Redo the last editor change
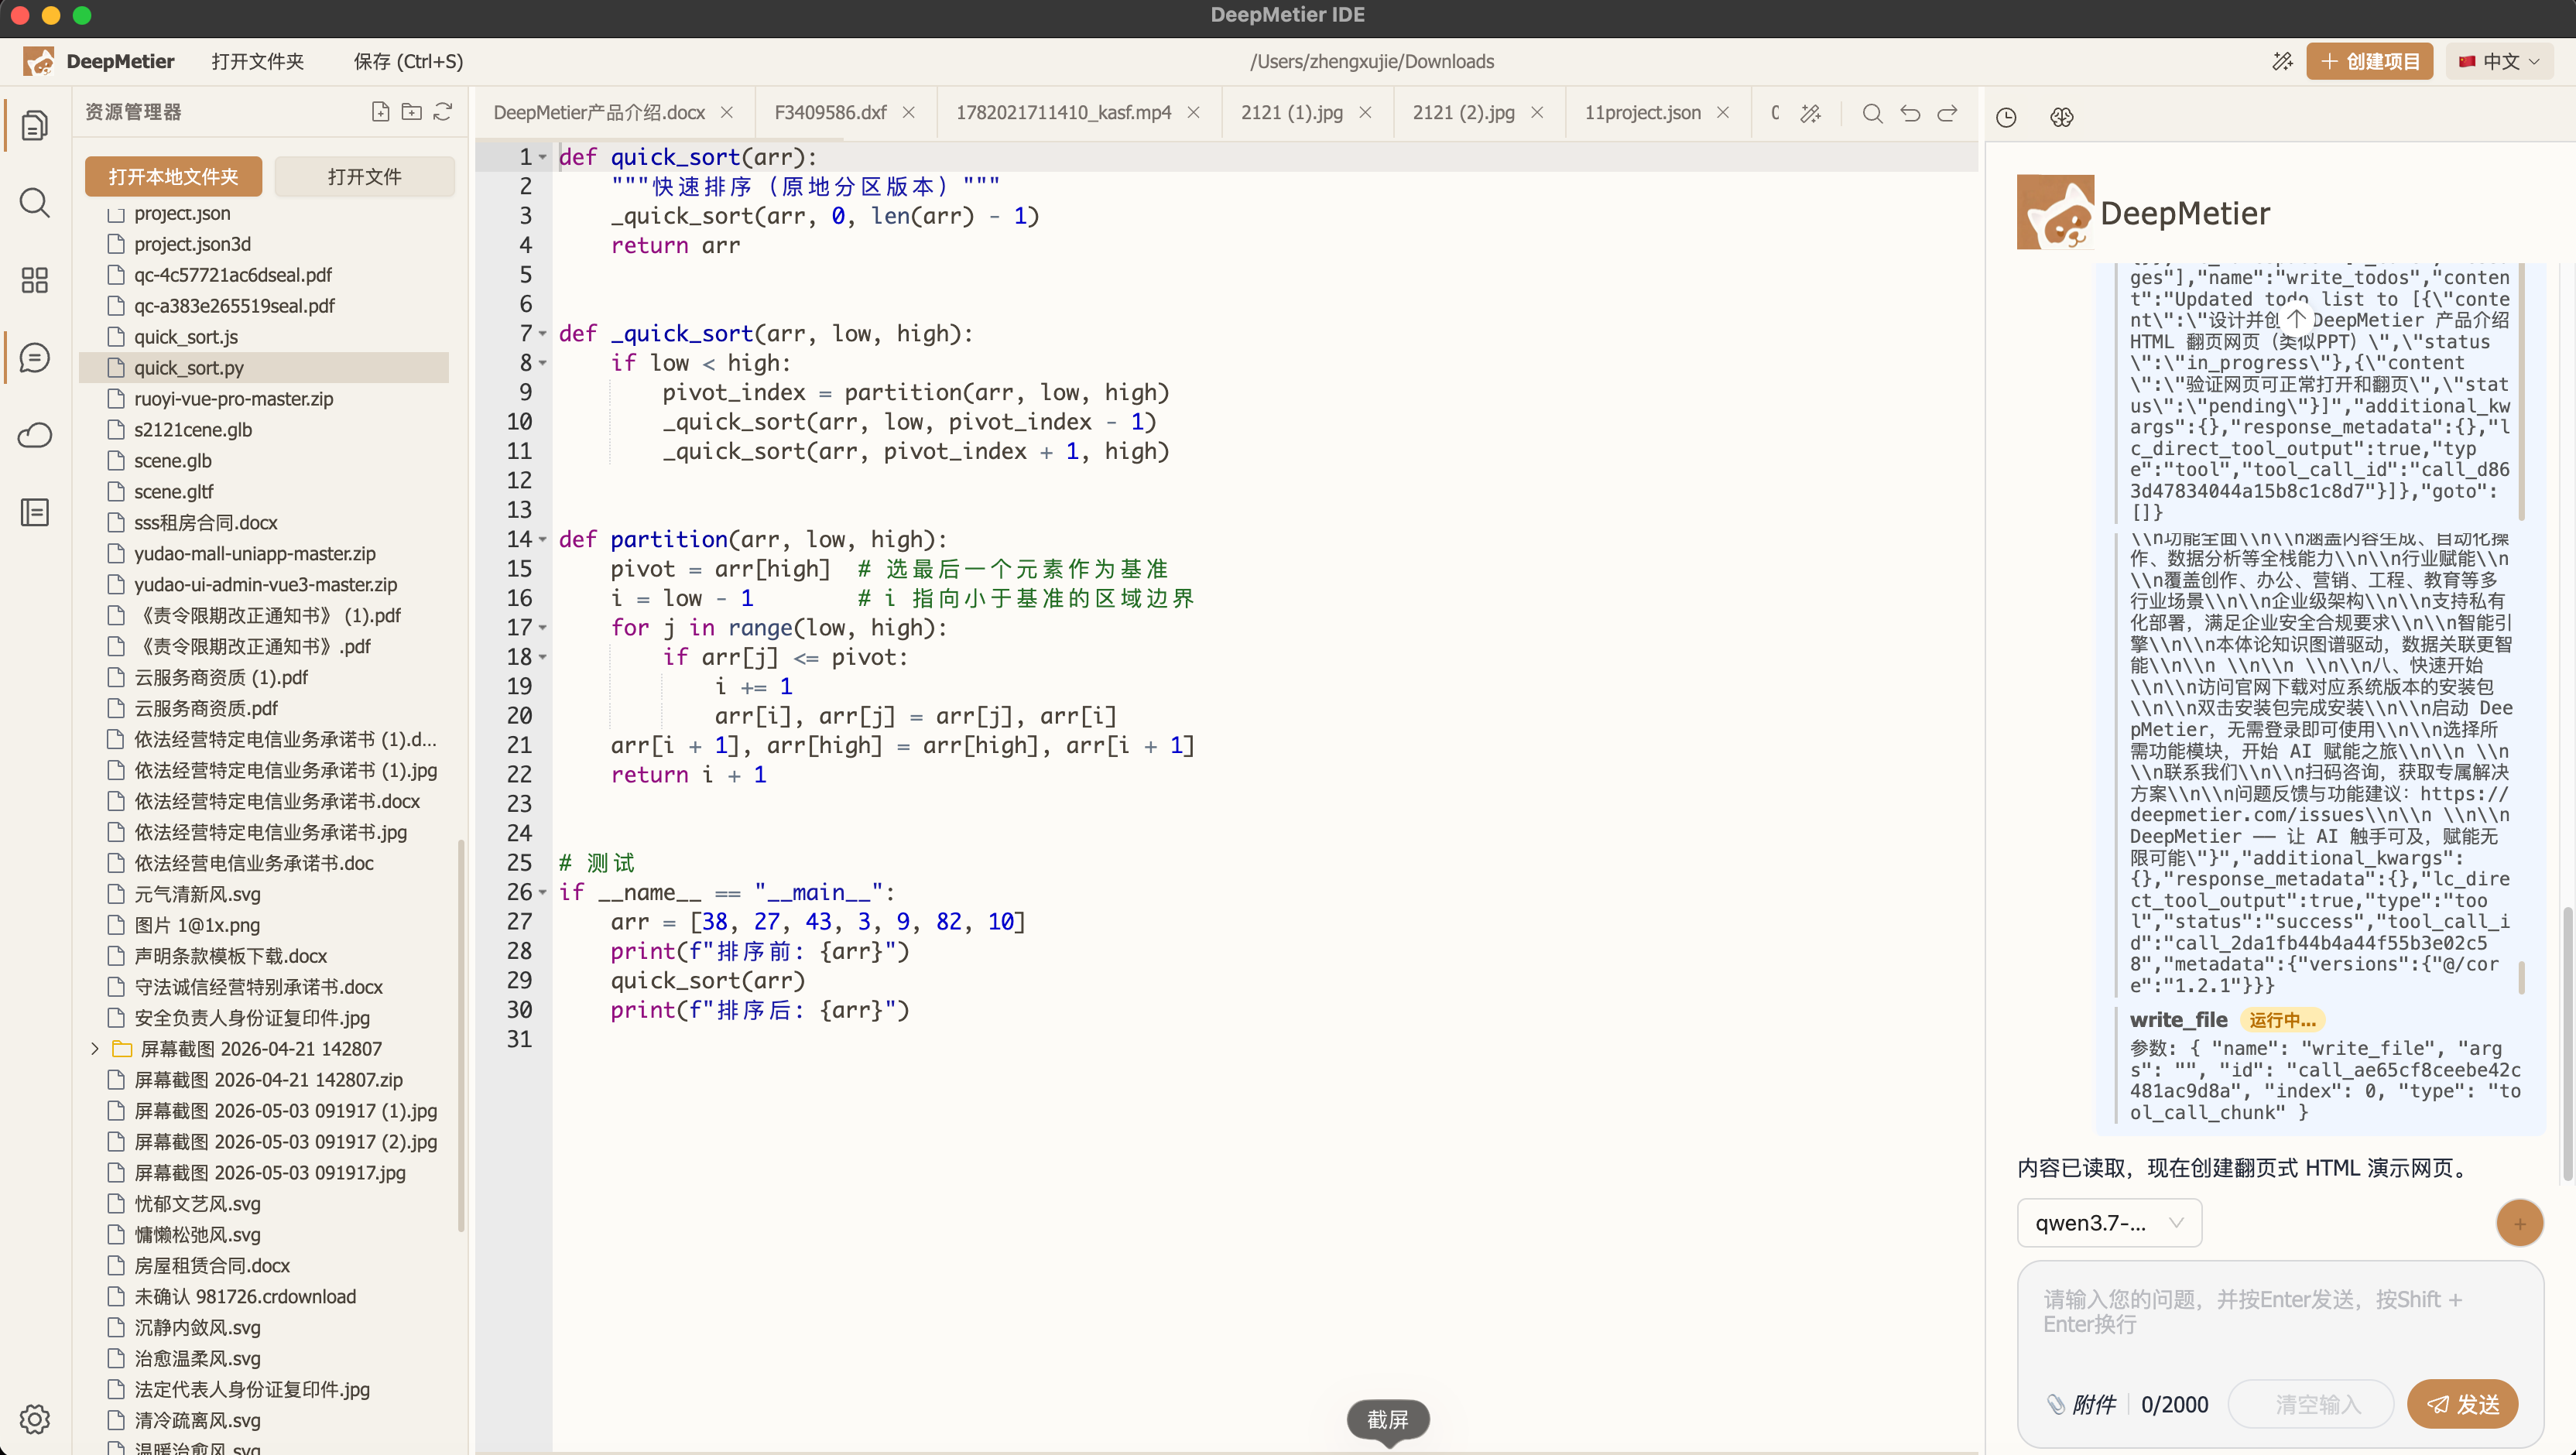This screenshot has width=2576, height=1455. (x=1947, y=114)
